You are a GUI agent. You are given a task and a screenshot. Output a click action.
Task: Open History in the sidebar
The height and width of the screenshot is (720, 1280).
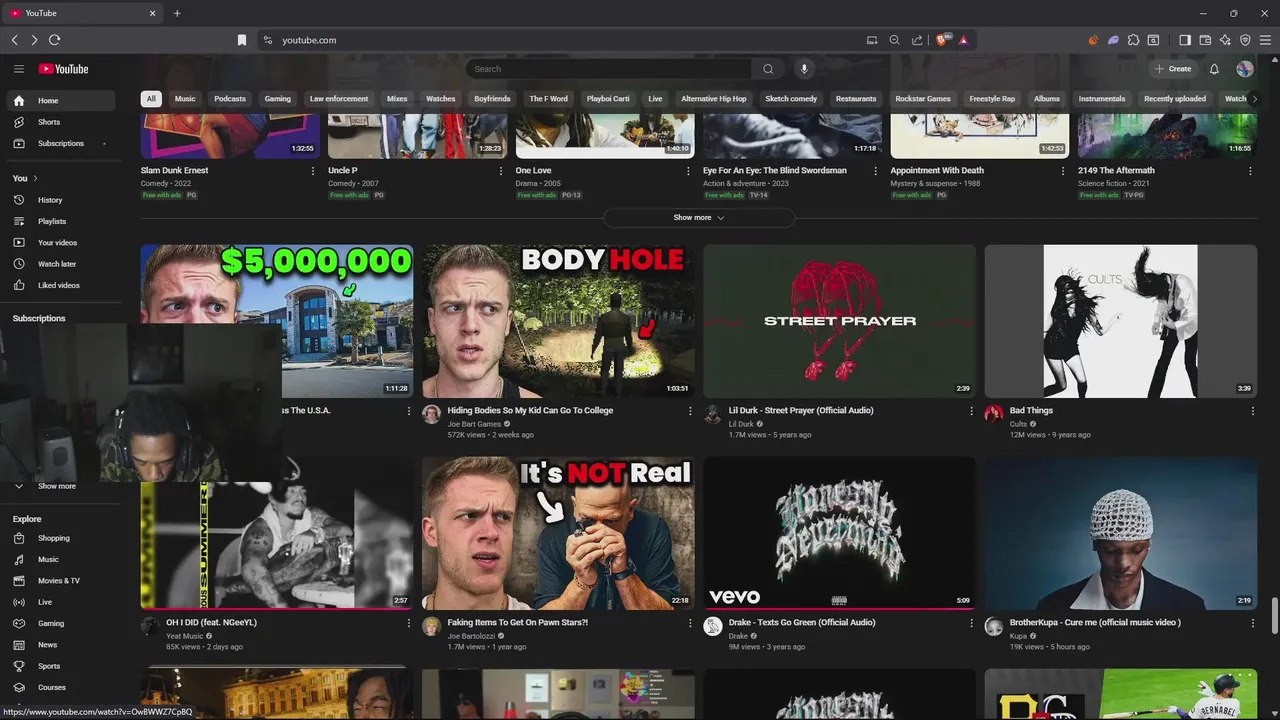(x=62, y=200)
